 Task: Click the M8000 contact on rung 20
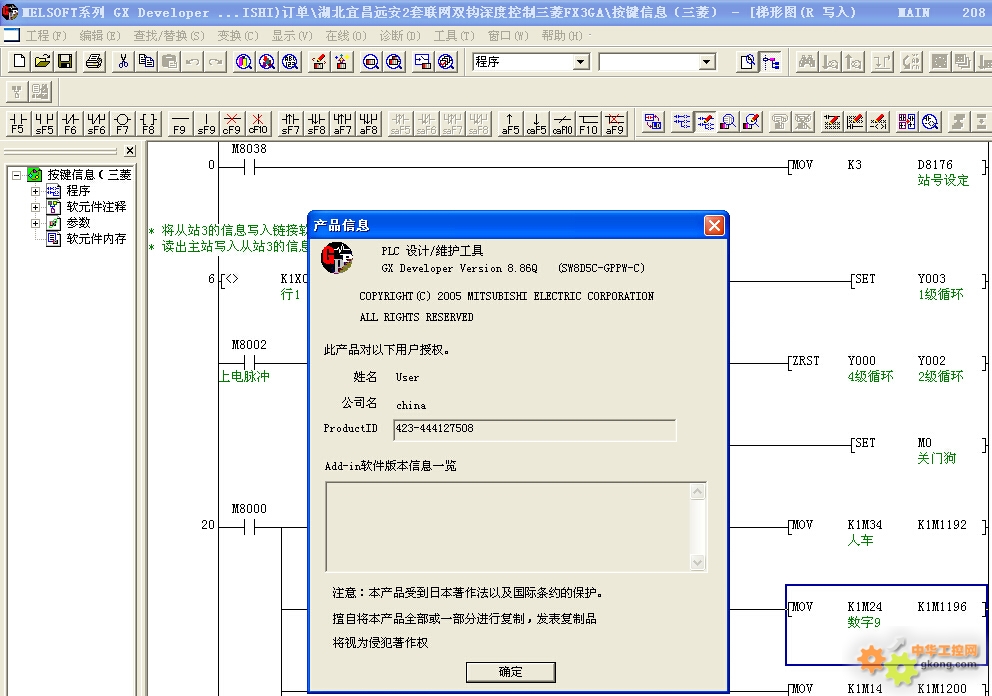[x=249, y=527]
